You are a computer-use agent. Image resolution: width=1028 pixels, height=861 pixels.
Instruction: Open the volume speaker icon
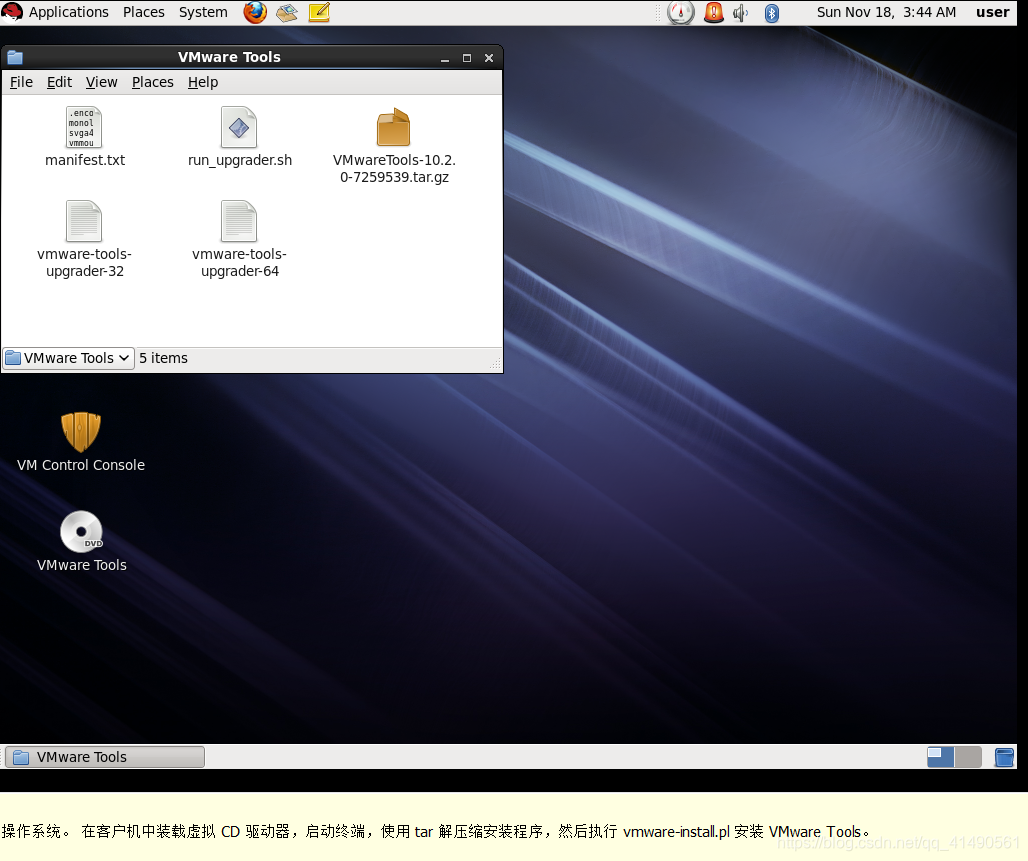(741, 12)
